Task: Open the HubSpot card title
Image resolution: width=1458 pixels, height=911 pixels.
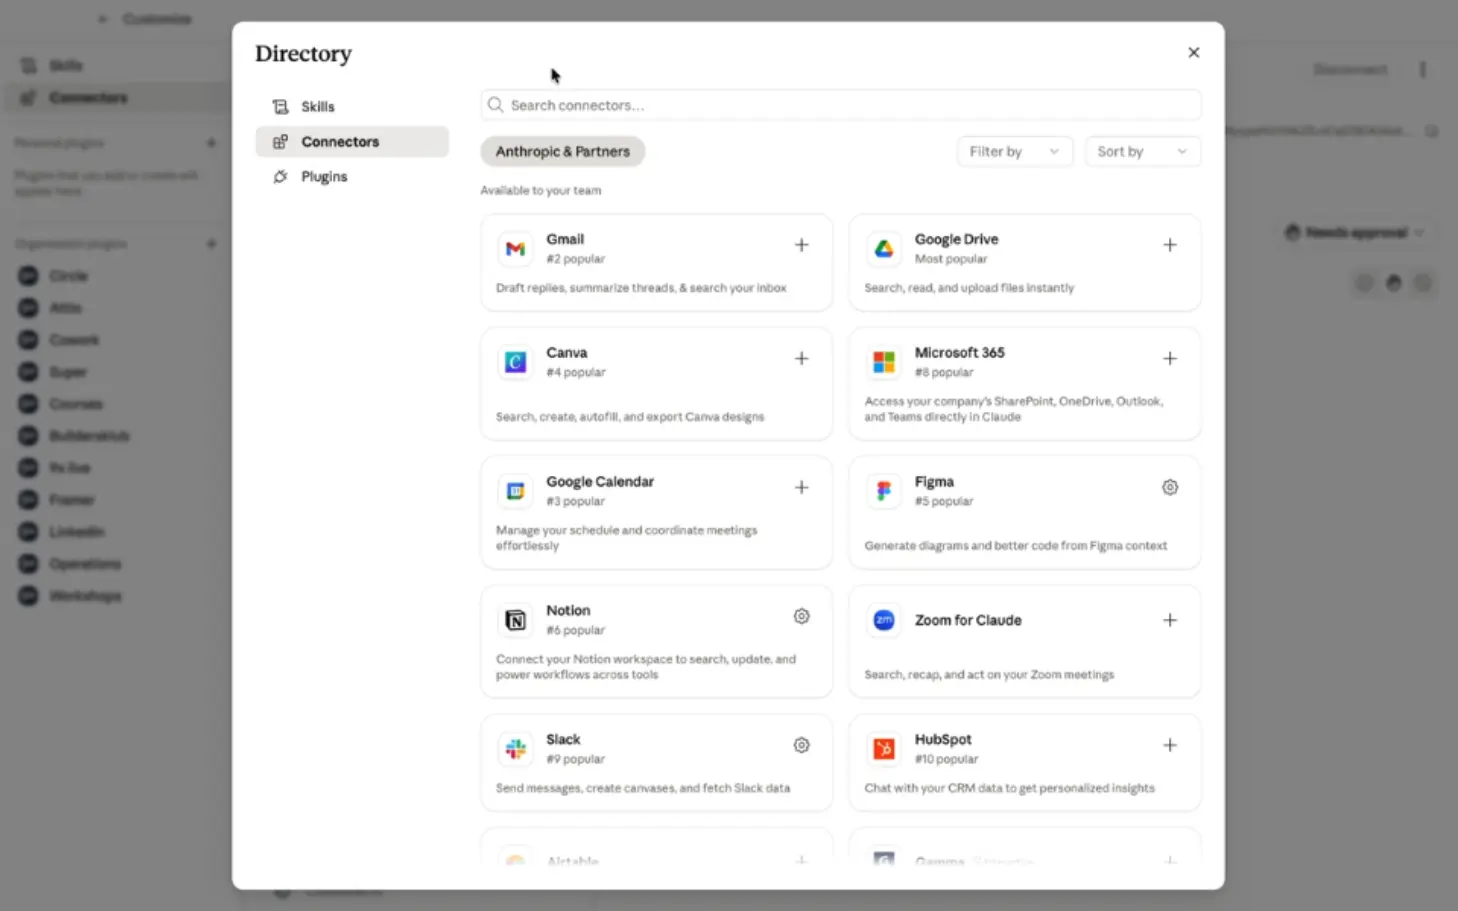Action: click(942, 739)
